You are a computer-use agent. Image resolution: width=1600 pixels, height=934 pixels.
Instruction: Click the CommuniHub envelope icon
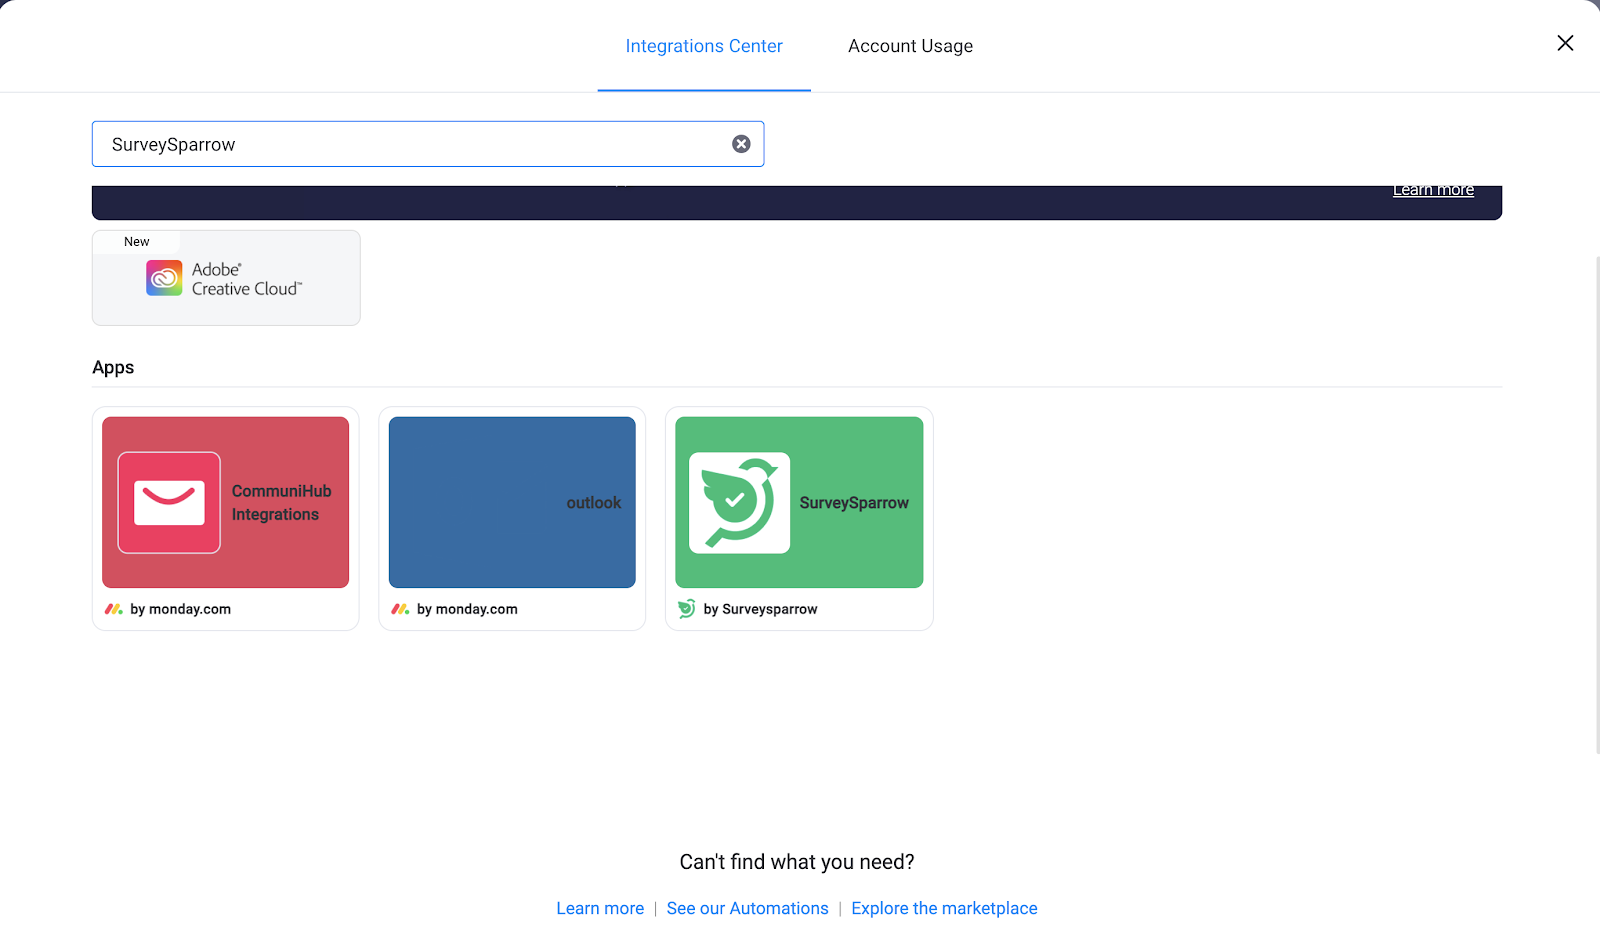point(169,502)
